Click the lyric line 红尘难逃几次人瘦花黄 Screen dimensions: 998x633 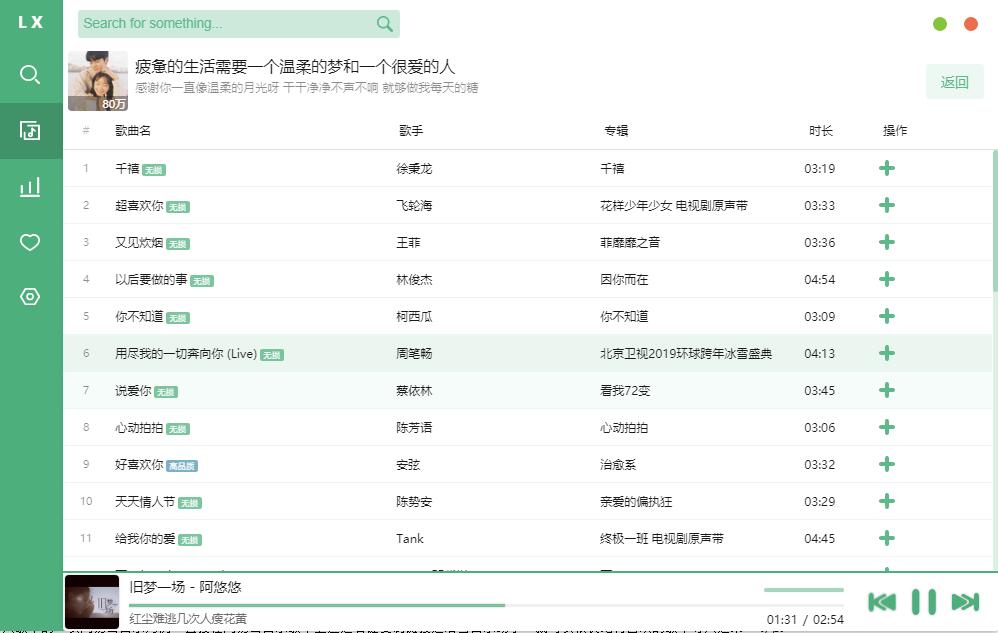click(188, 618)
